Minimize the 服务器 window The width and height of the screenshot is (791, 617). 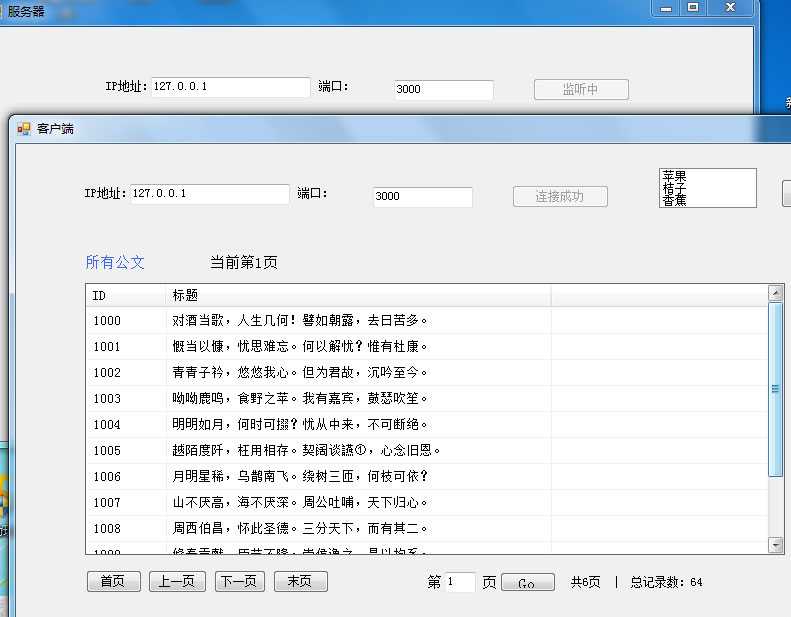tap(666, 8)
